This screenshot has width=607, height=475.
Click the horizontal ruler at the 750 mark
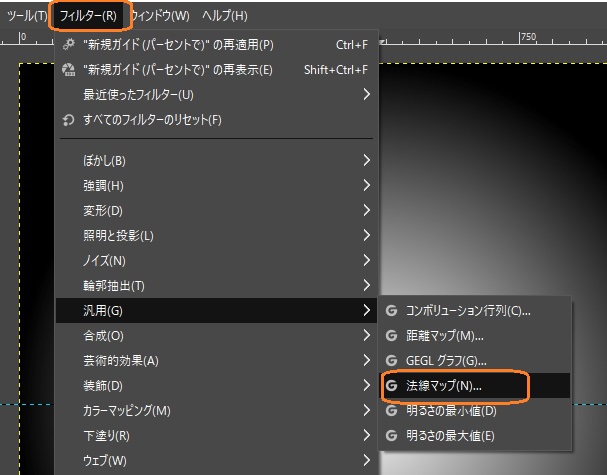520,42
